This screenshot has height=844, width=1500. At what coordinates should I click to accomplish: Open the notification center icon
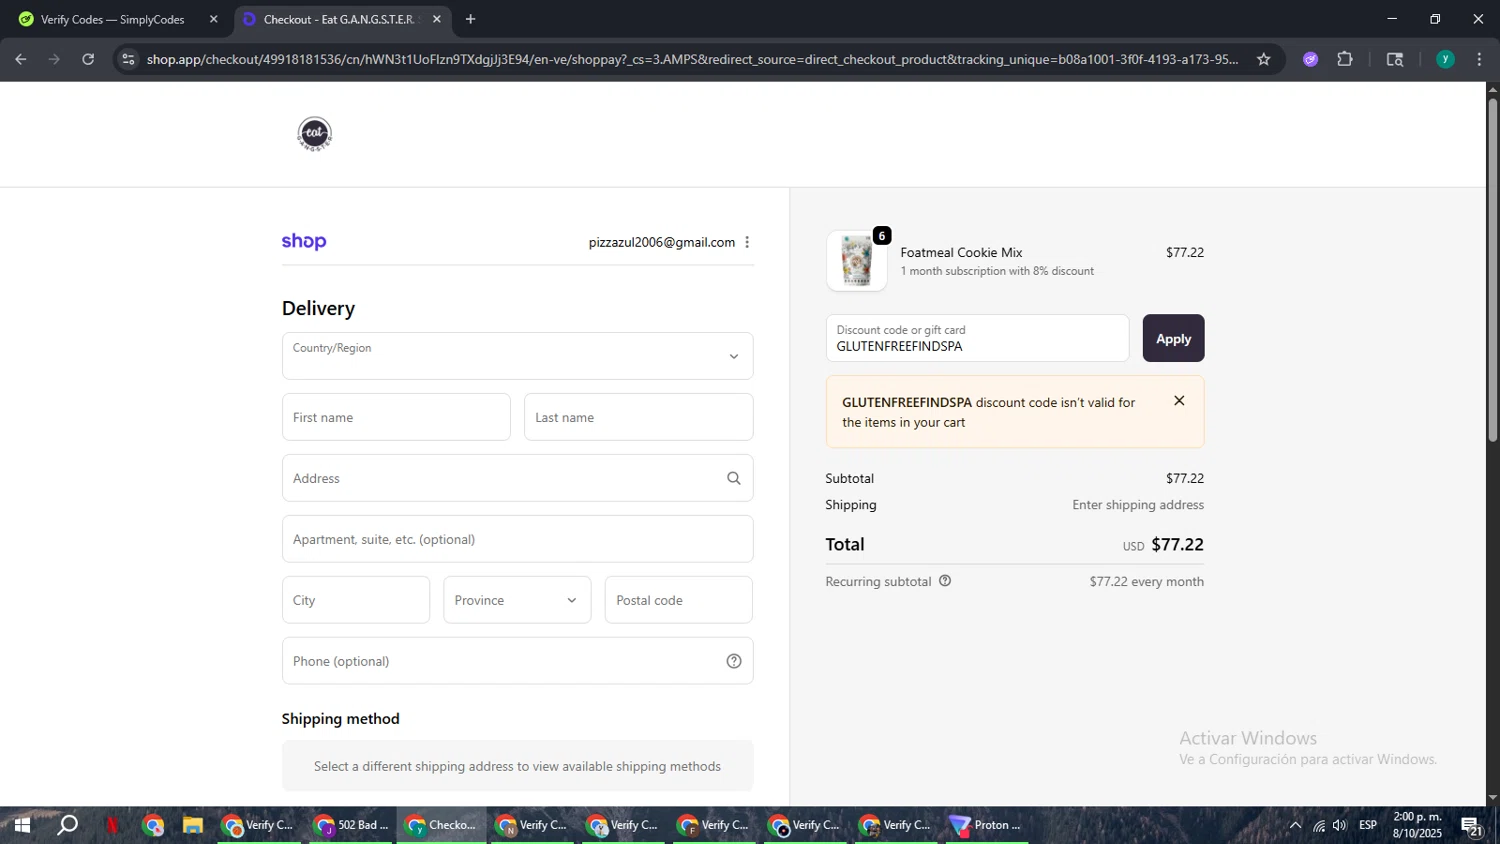tap(1472, 825)
